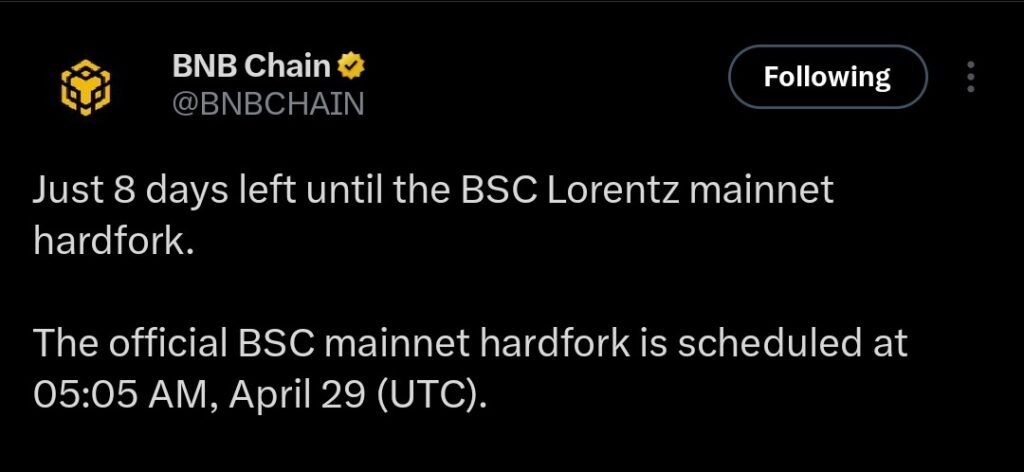Click the @BNBCHAIN handle
This screenshot has width=1024, height=472.
coord(268,103)
